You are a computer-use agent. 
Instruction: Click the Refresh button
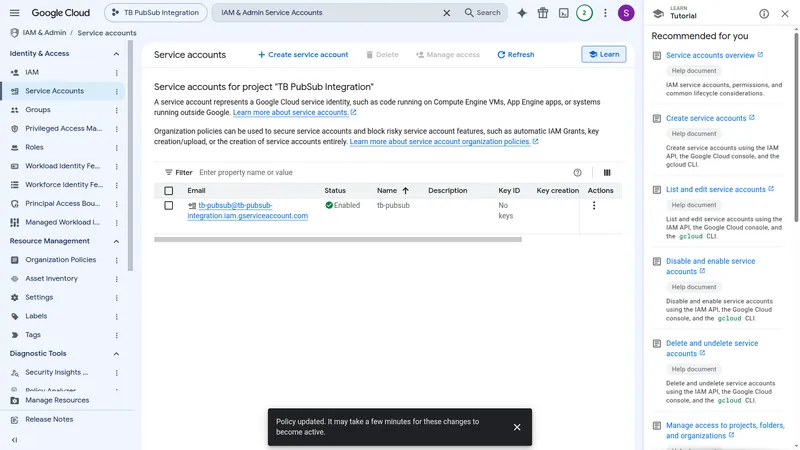(x=515, y=55)
